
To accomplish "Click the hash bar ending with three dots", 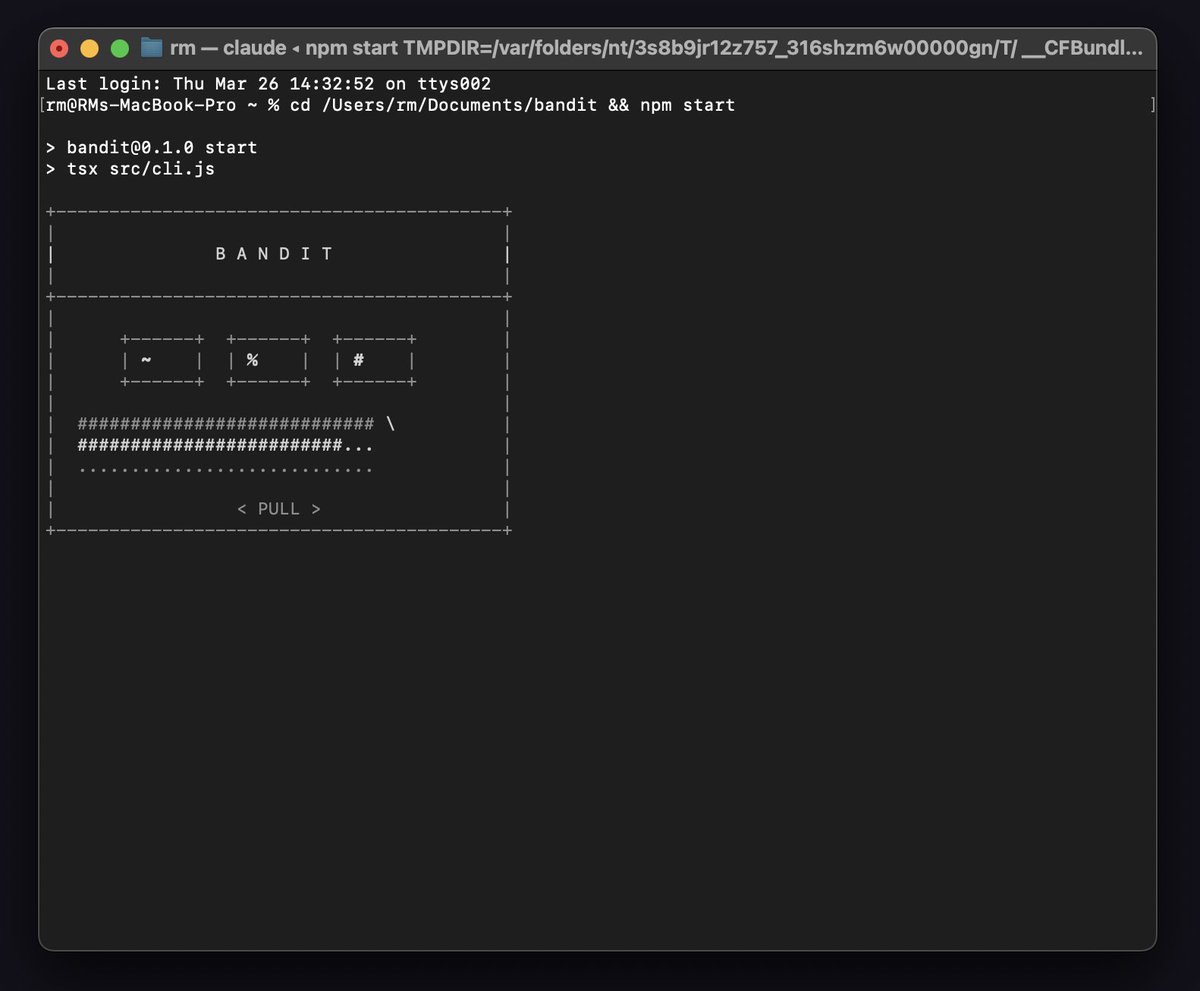I will (x=226, y=445).
